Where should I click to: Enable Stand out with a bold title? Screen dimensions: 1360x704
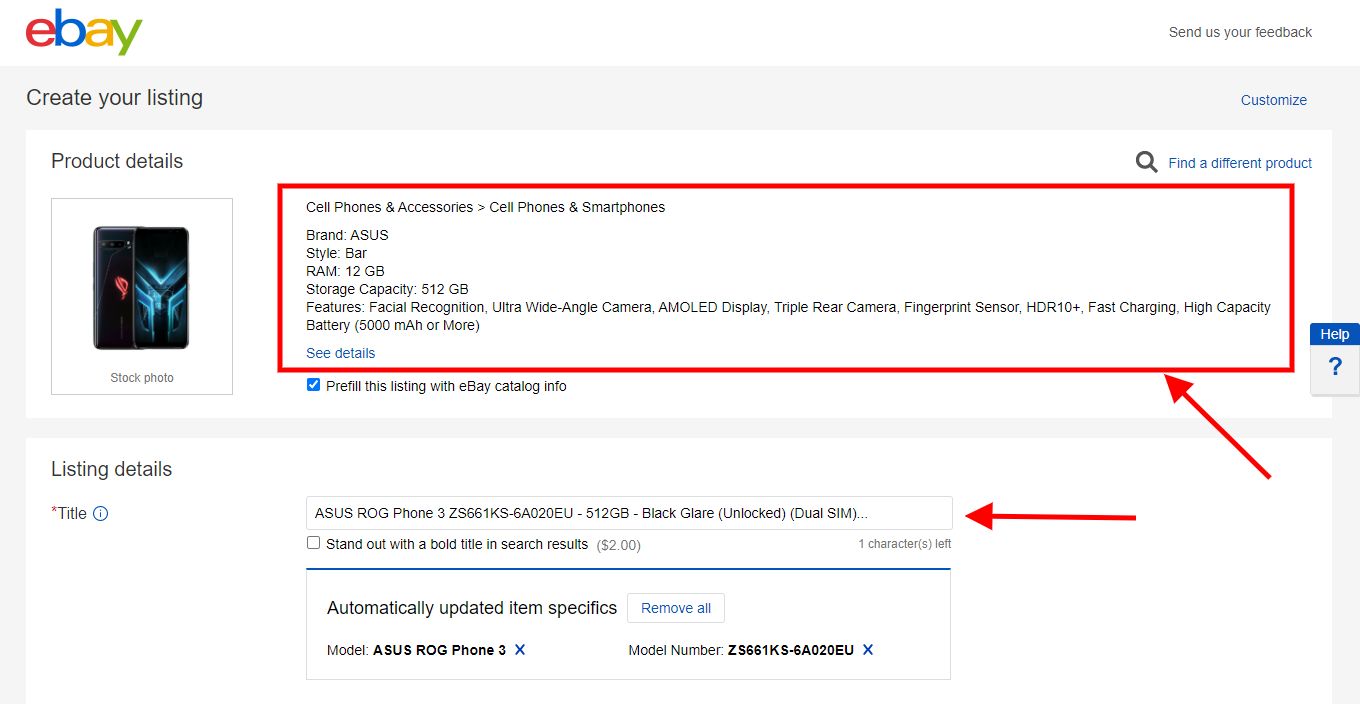click(313, 543)
